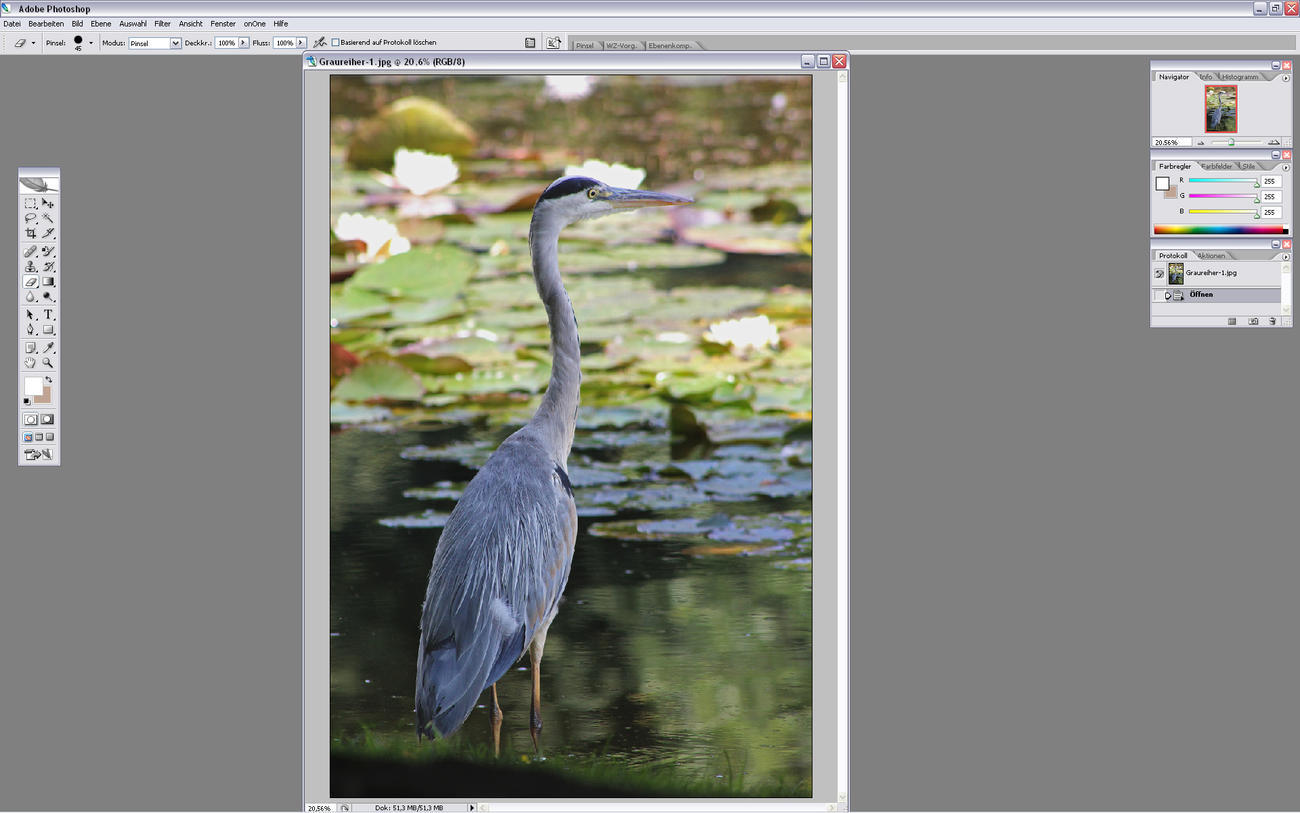The height and width of the screenshot is (813, 1300).
Task: Enable airbrush mode in options bar
Action: point(319,43)
